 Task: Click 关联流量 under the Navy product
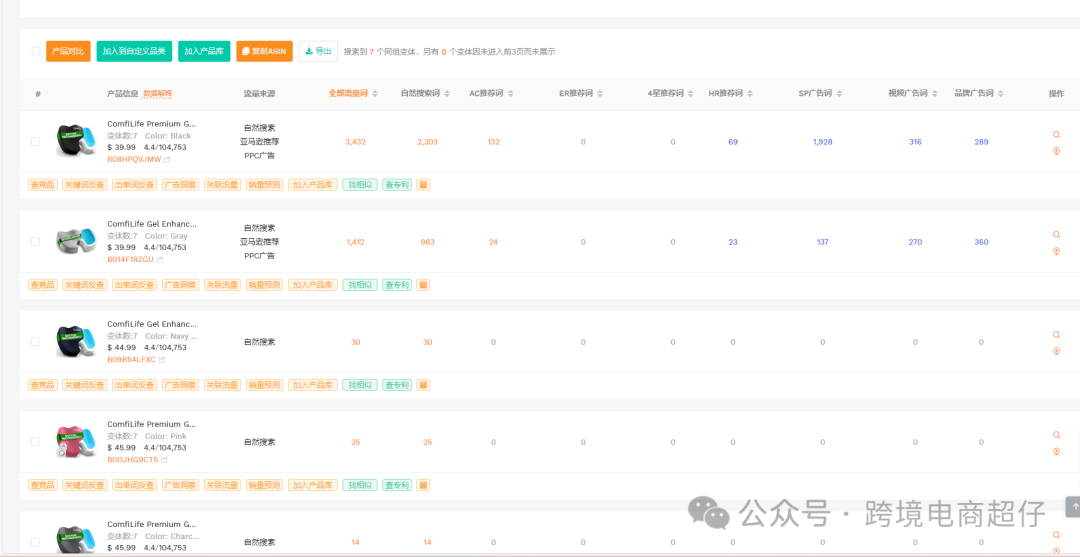[x=222, y=385]
